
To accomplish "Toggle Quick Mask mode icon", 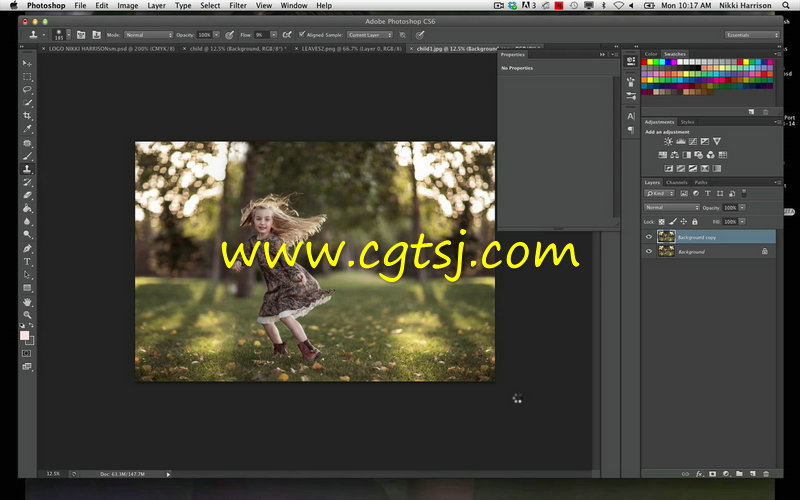I will 27,353.
